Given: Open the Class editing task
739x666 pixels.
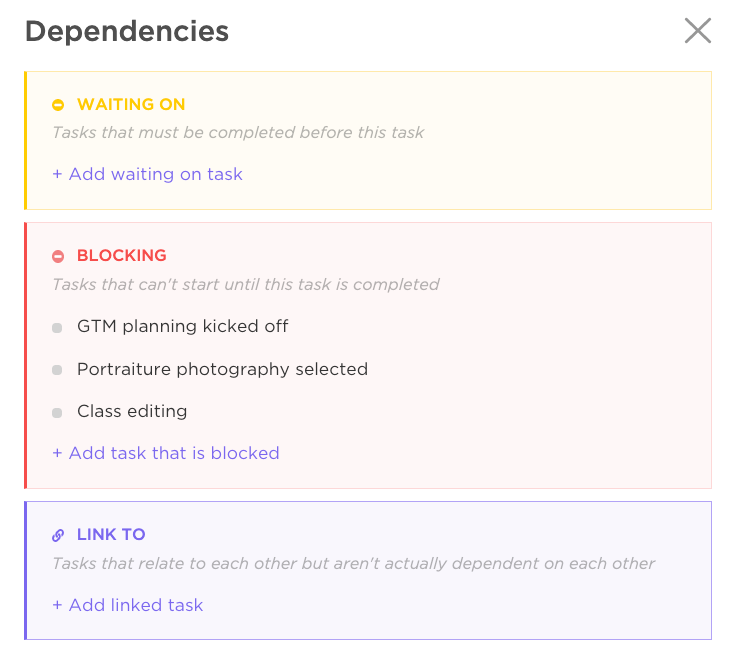Looking at the screenshot, I should [x=132, y=411].
